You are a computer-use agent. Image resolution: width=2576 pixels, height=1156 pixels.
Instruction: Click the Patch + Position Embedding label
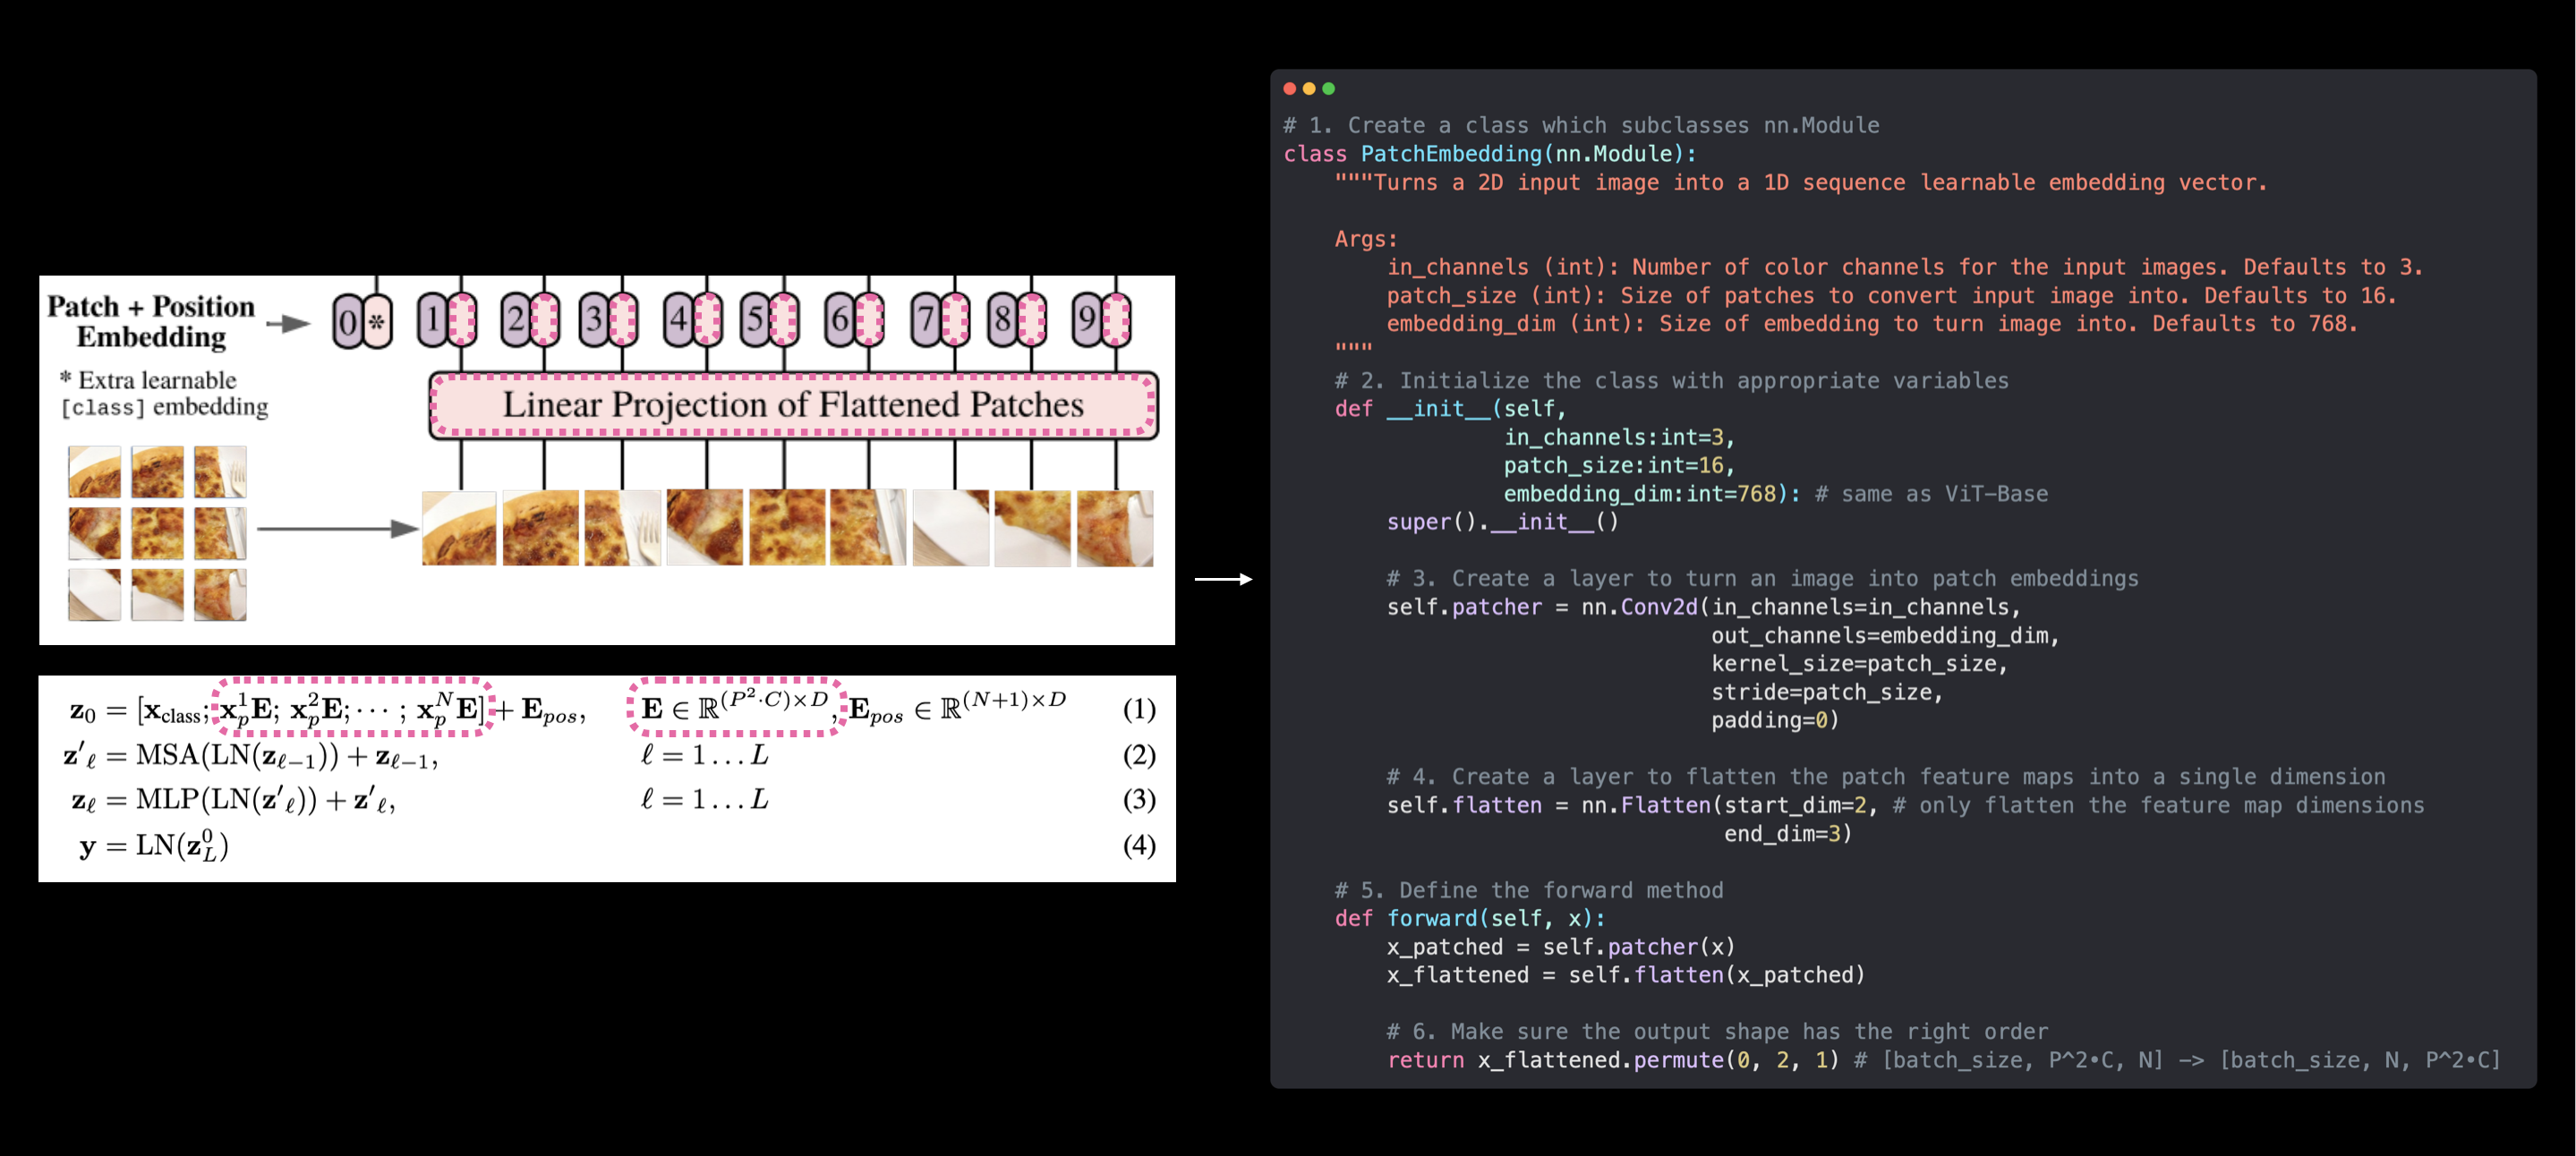151,321
